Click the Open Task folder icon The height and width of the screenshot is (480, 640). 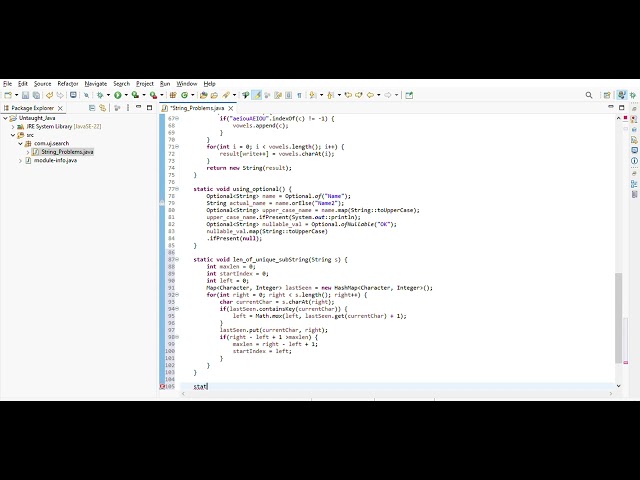pyautogui.click(x=214, y=95)
